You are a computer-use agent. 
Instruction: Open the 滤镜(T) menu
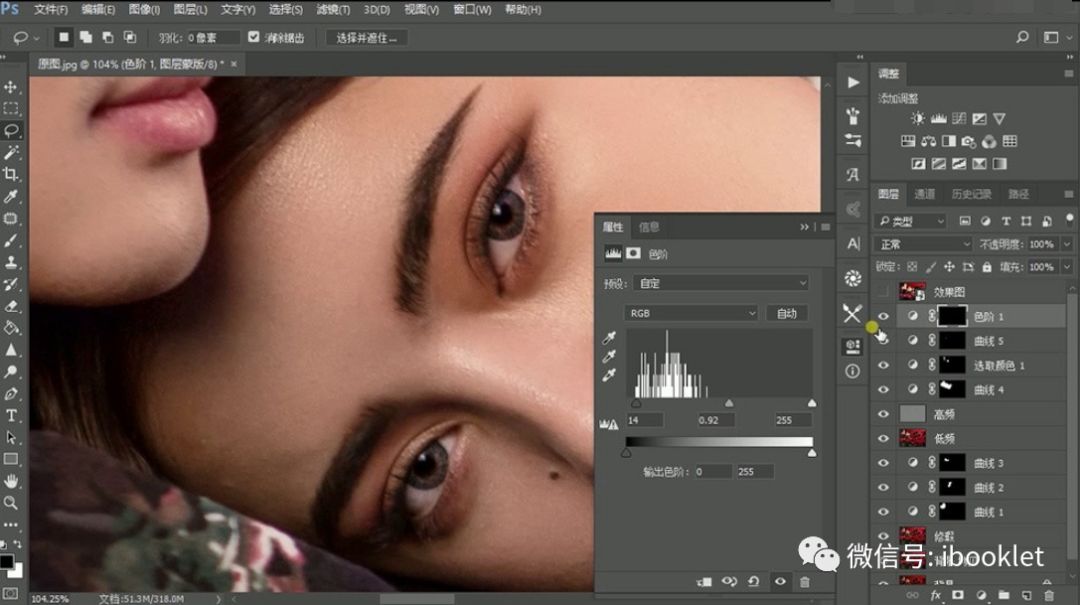point(328,10)
